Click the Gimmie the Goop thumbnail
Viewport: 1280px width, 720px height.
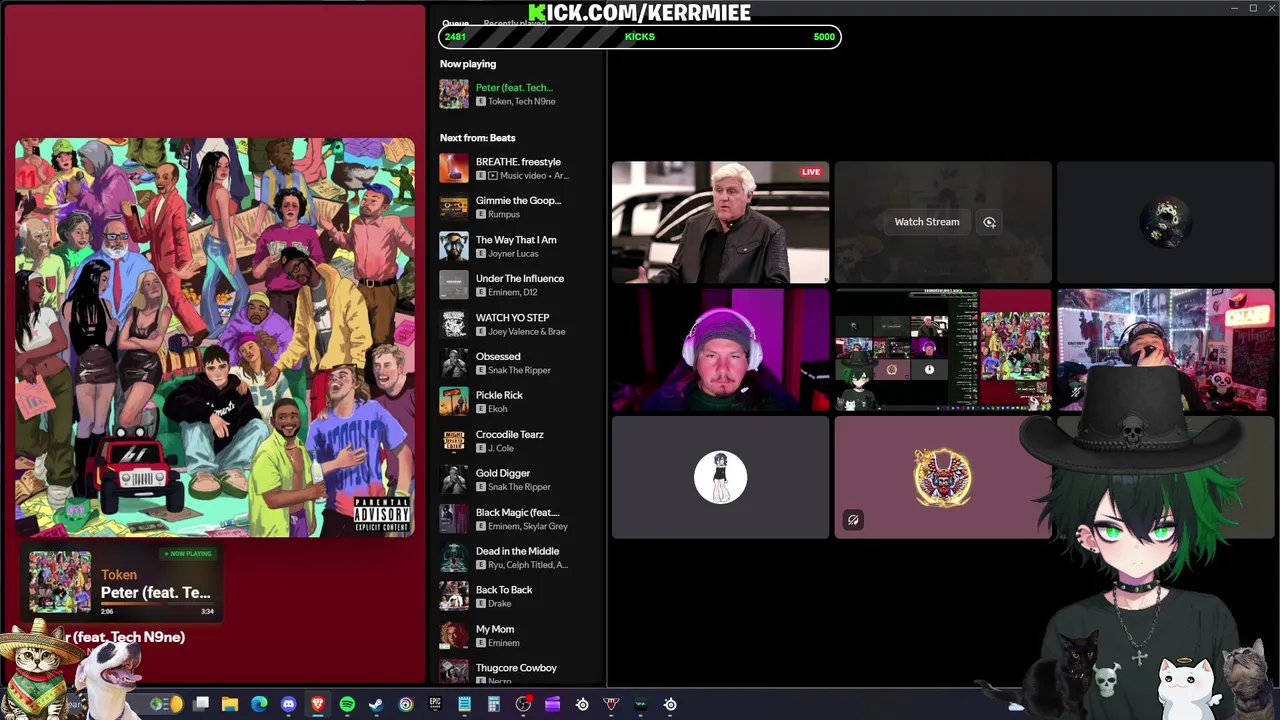tap(454, 207)
